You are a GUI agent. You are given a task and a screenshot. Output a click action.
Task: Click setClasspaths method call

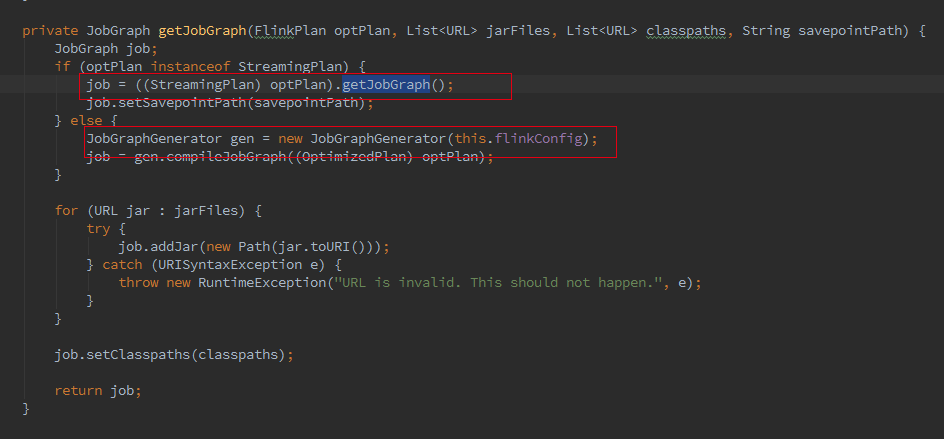tap(138, 355)
